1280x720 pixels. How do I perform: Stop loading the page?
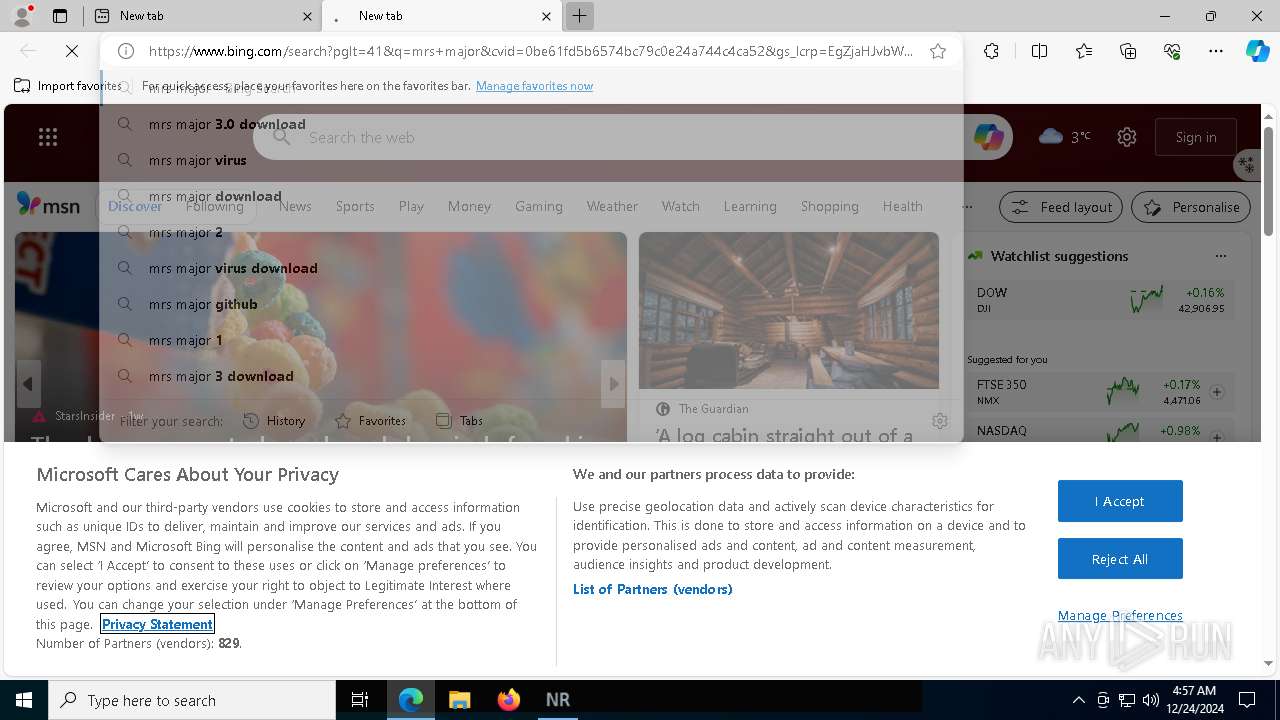pos(73,51)
